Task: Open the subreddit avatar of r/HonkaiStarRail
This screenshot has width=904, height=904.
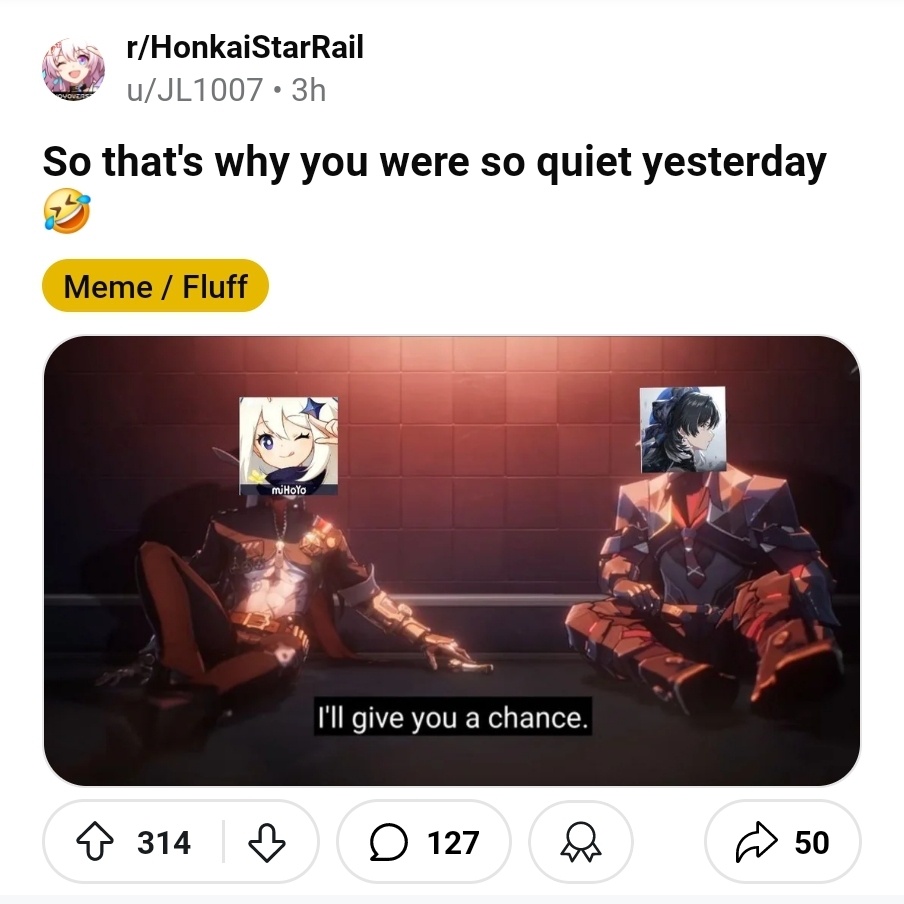Action: coord(73,69)
